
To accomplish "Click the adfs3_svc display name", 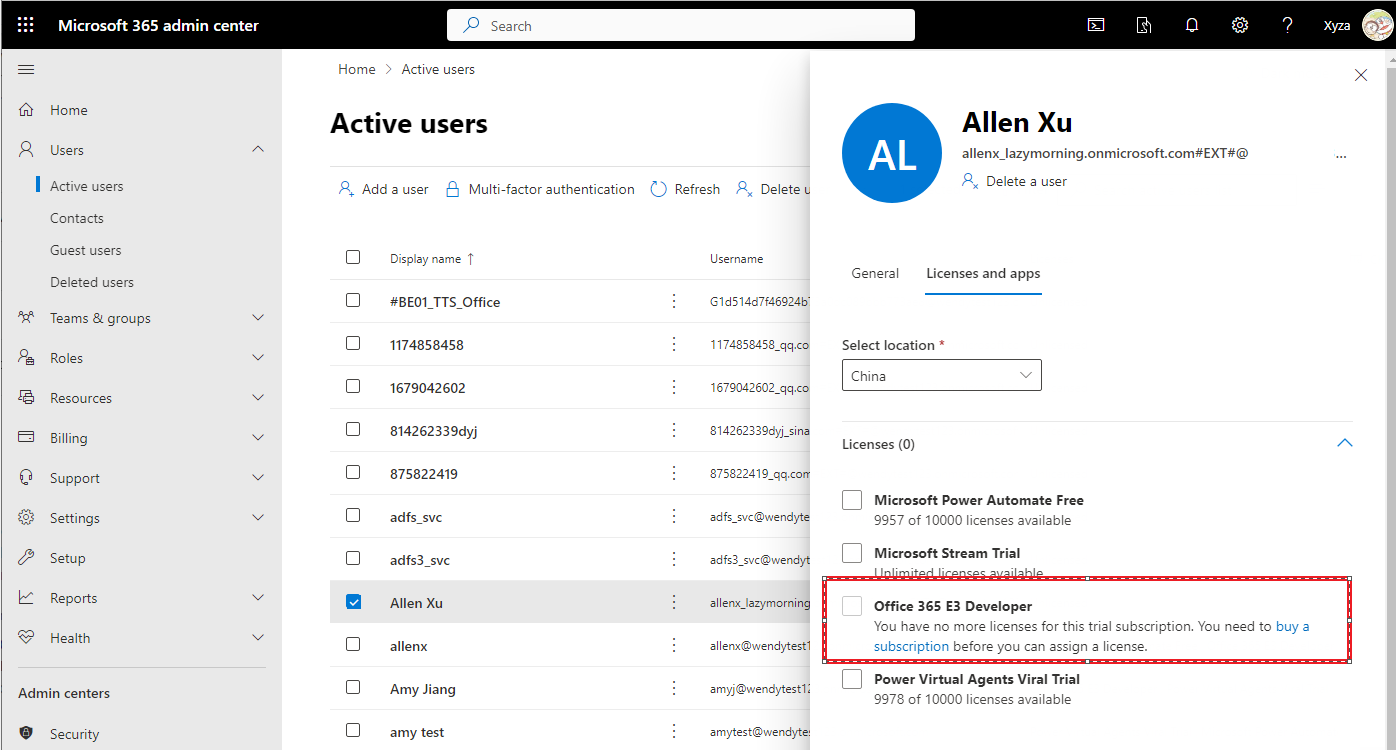I will coord(420,559).
